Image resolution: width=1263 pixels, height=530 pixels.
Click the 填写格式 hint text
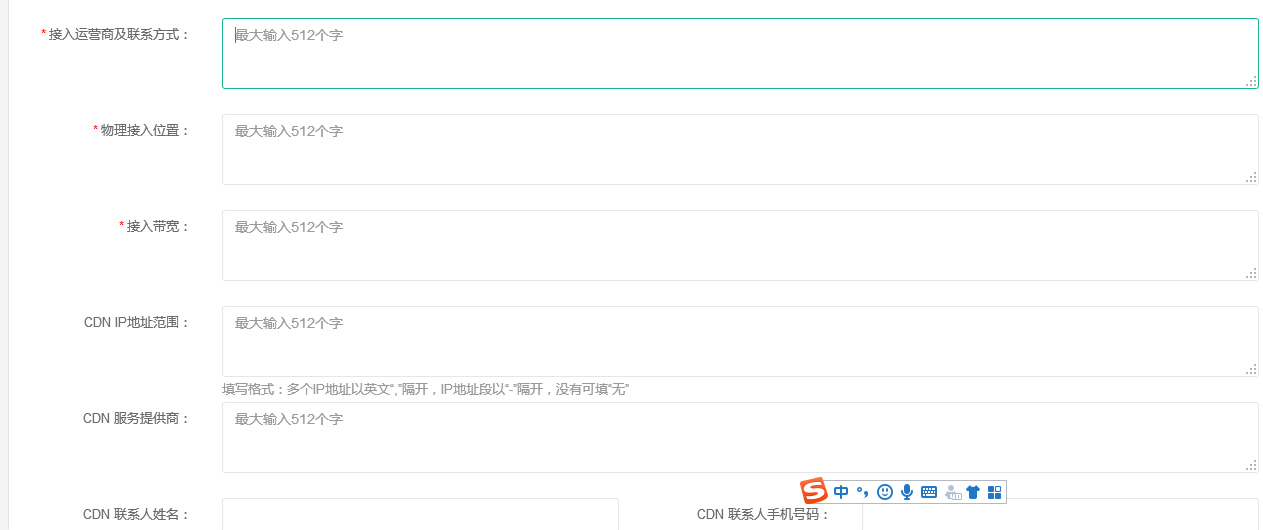pos(426,388)
